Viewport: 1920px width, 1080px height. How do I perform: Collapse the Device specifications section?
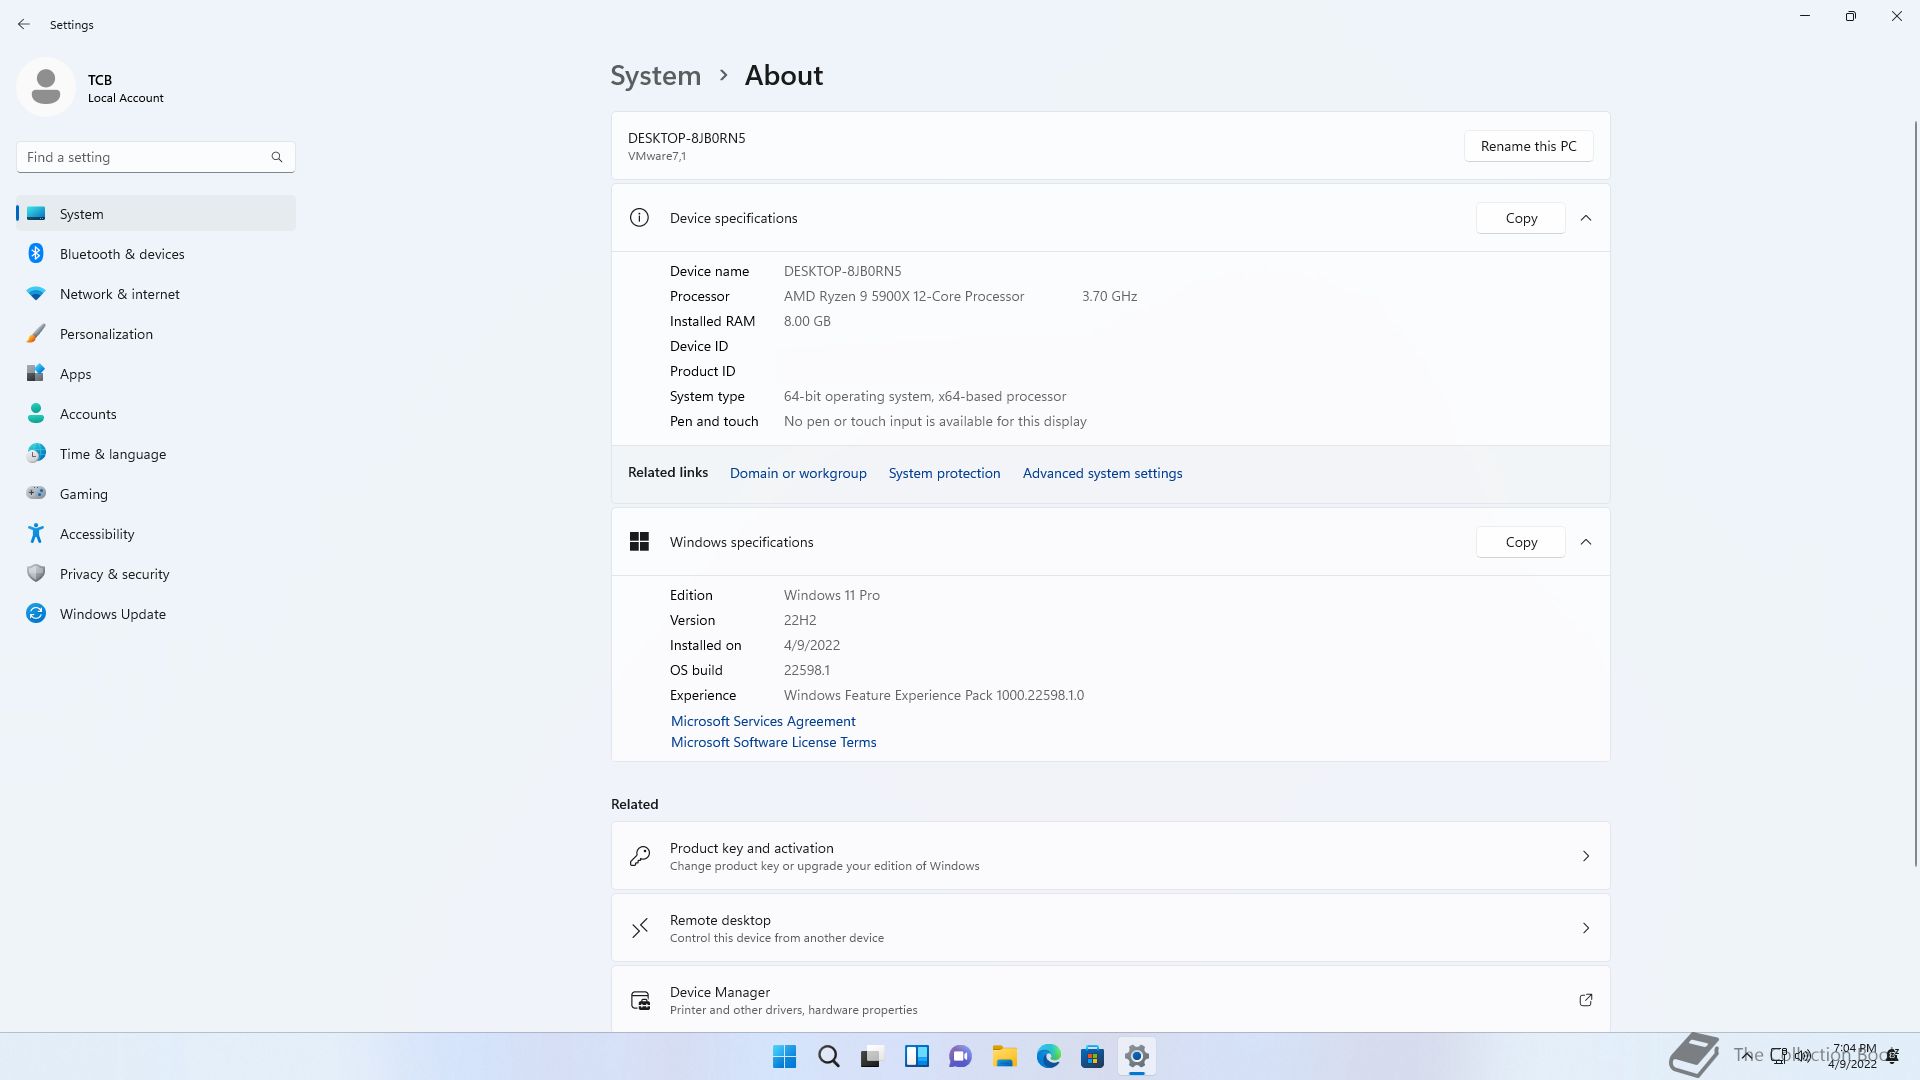coord(1586,218)
